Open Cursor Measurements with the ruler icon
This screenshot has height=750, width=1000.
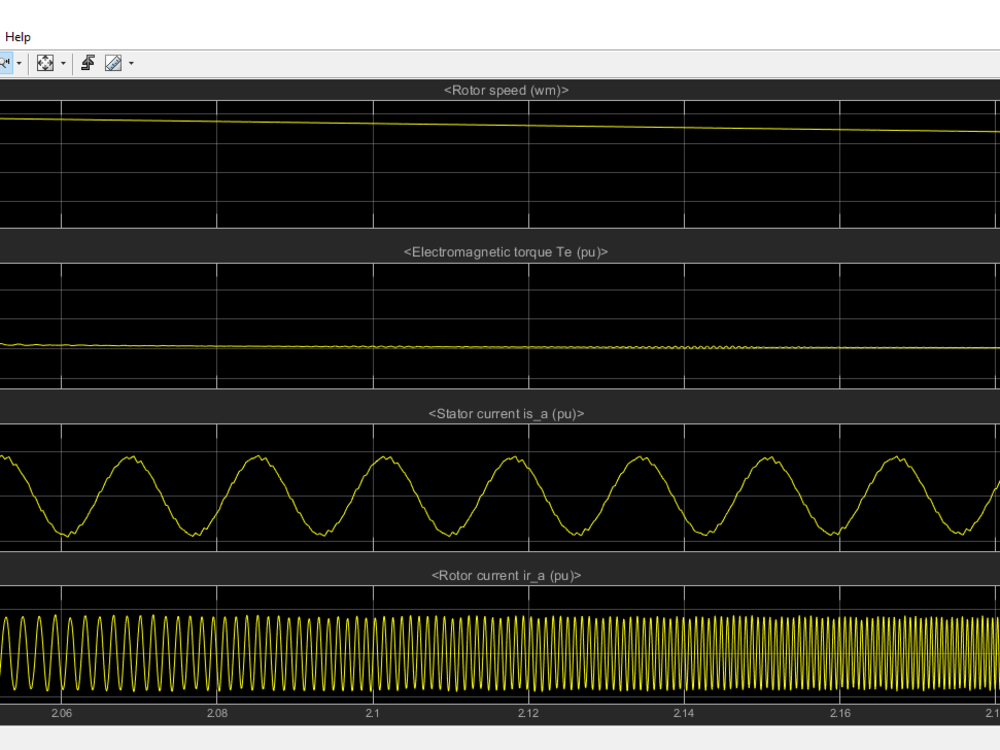click(x=113, y=62)
